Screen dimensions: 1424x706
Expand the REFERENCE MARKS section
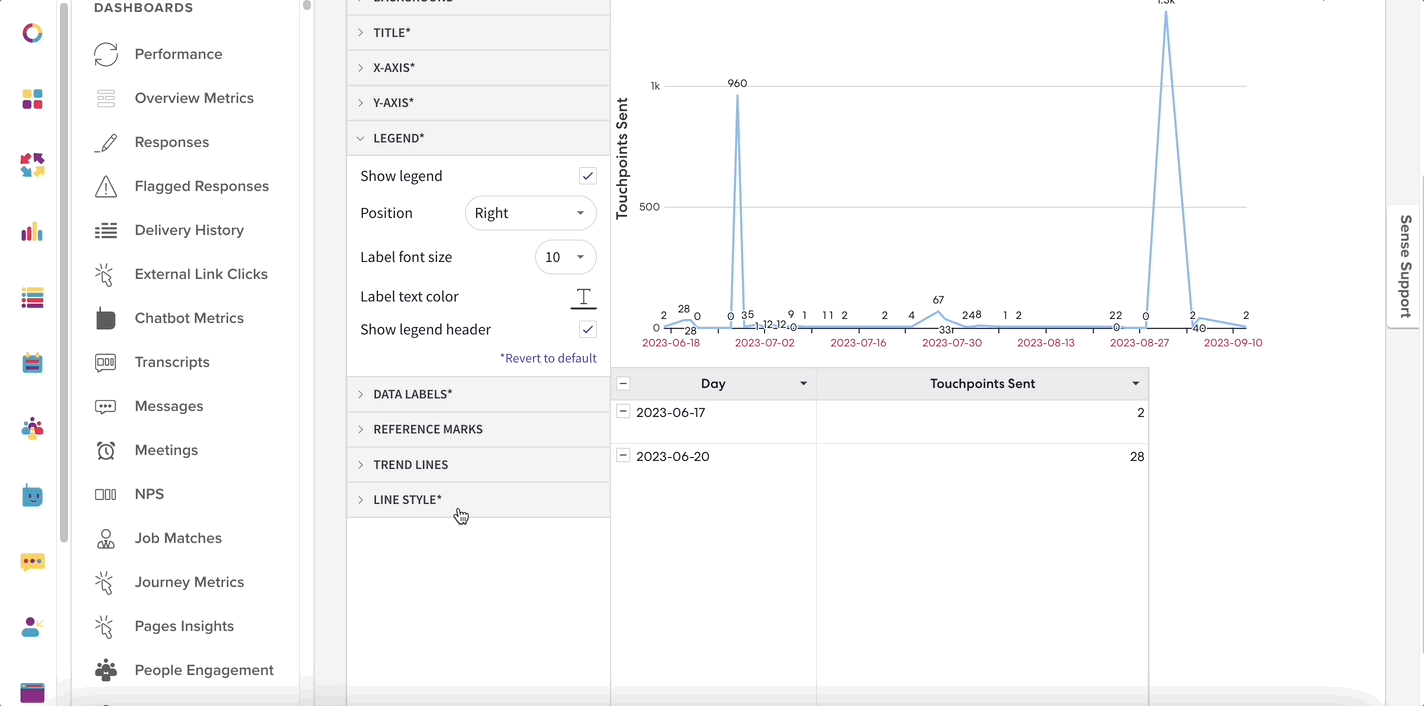coord(478,429)
